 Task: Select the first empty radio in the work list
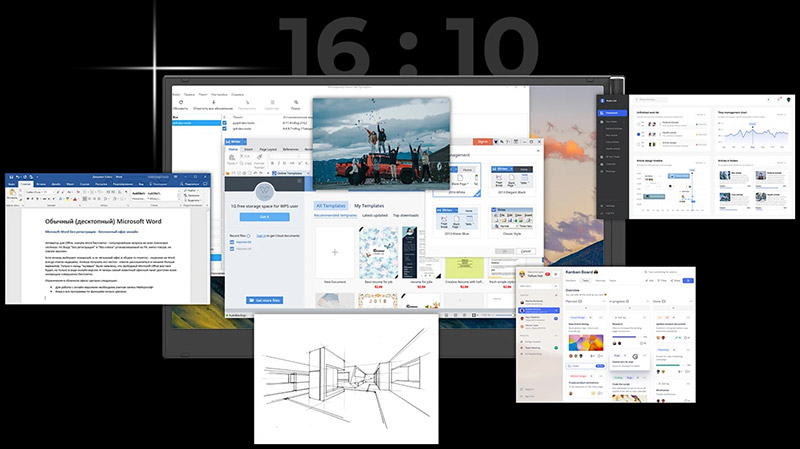[x=638, y=124]
